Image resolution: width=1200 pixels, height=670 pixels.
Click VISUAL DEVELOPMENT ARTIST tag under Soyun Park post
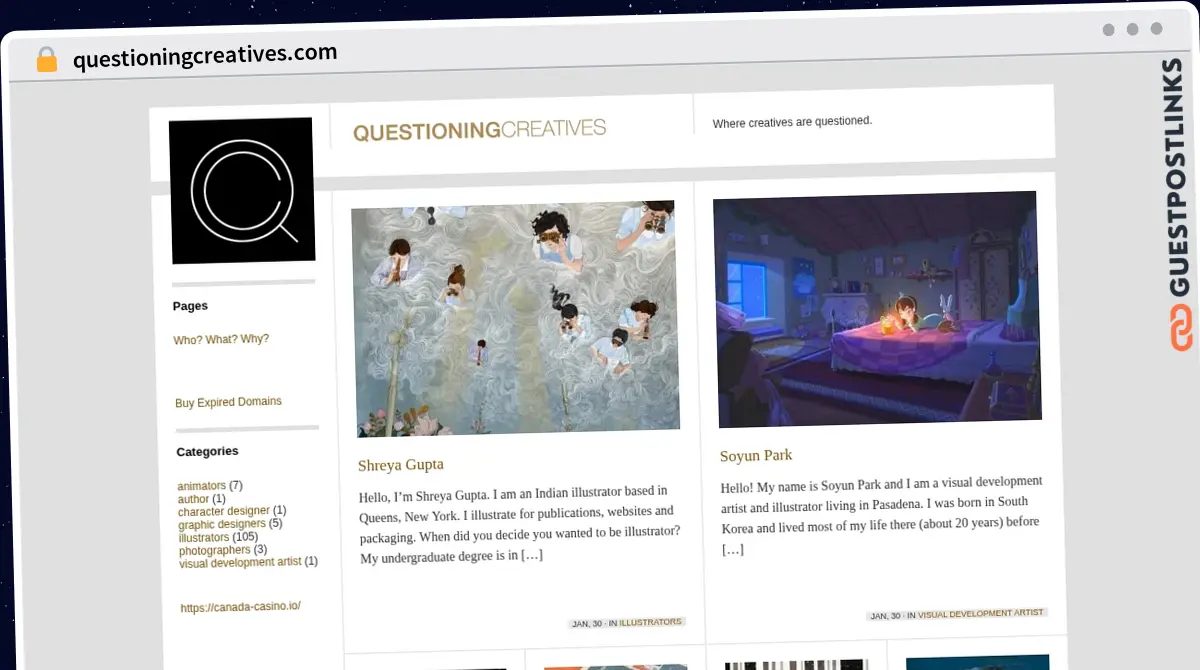(x=981, y=613)
